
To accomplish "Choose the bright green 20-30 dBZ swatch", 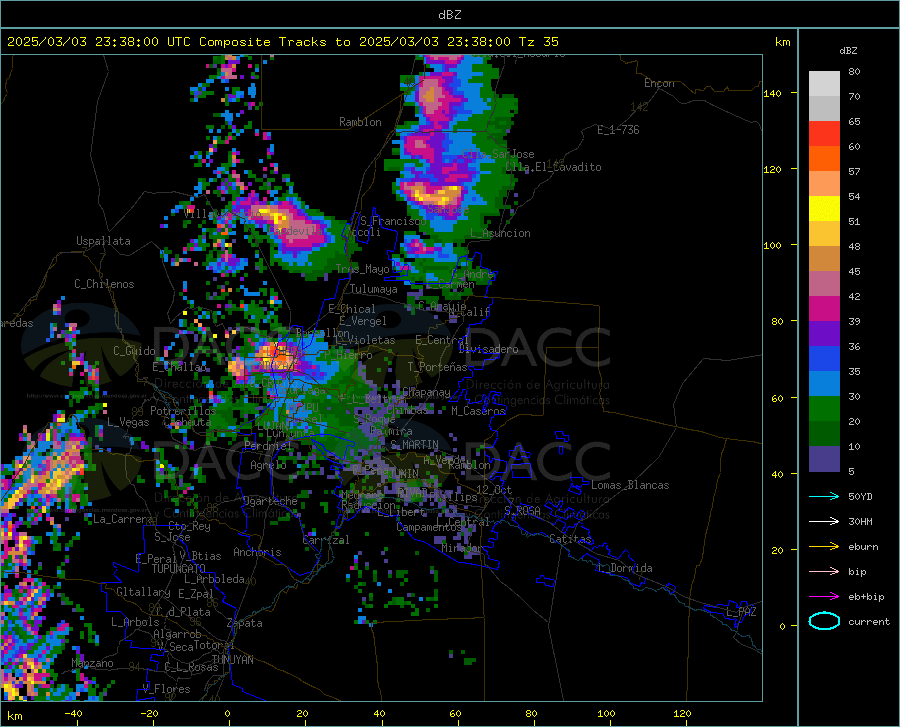I will pyautogui.click(x=824, y=409).
